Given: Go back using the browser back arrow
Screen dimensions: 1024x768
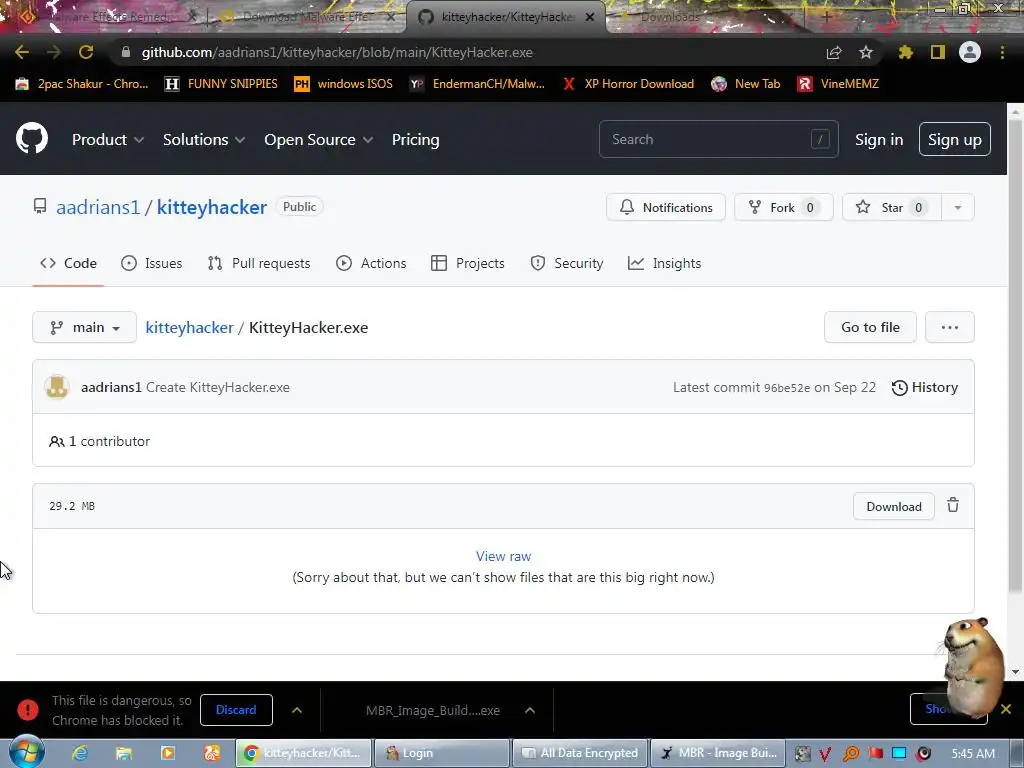Looking at the screenshot, I should 22,52.
